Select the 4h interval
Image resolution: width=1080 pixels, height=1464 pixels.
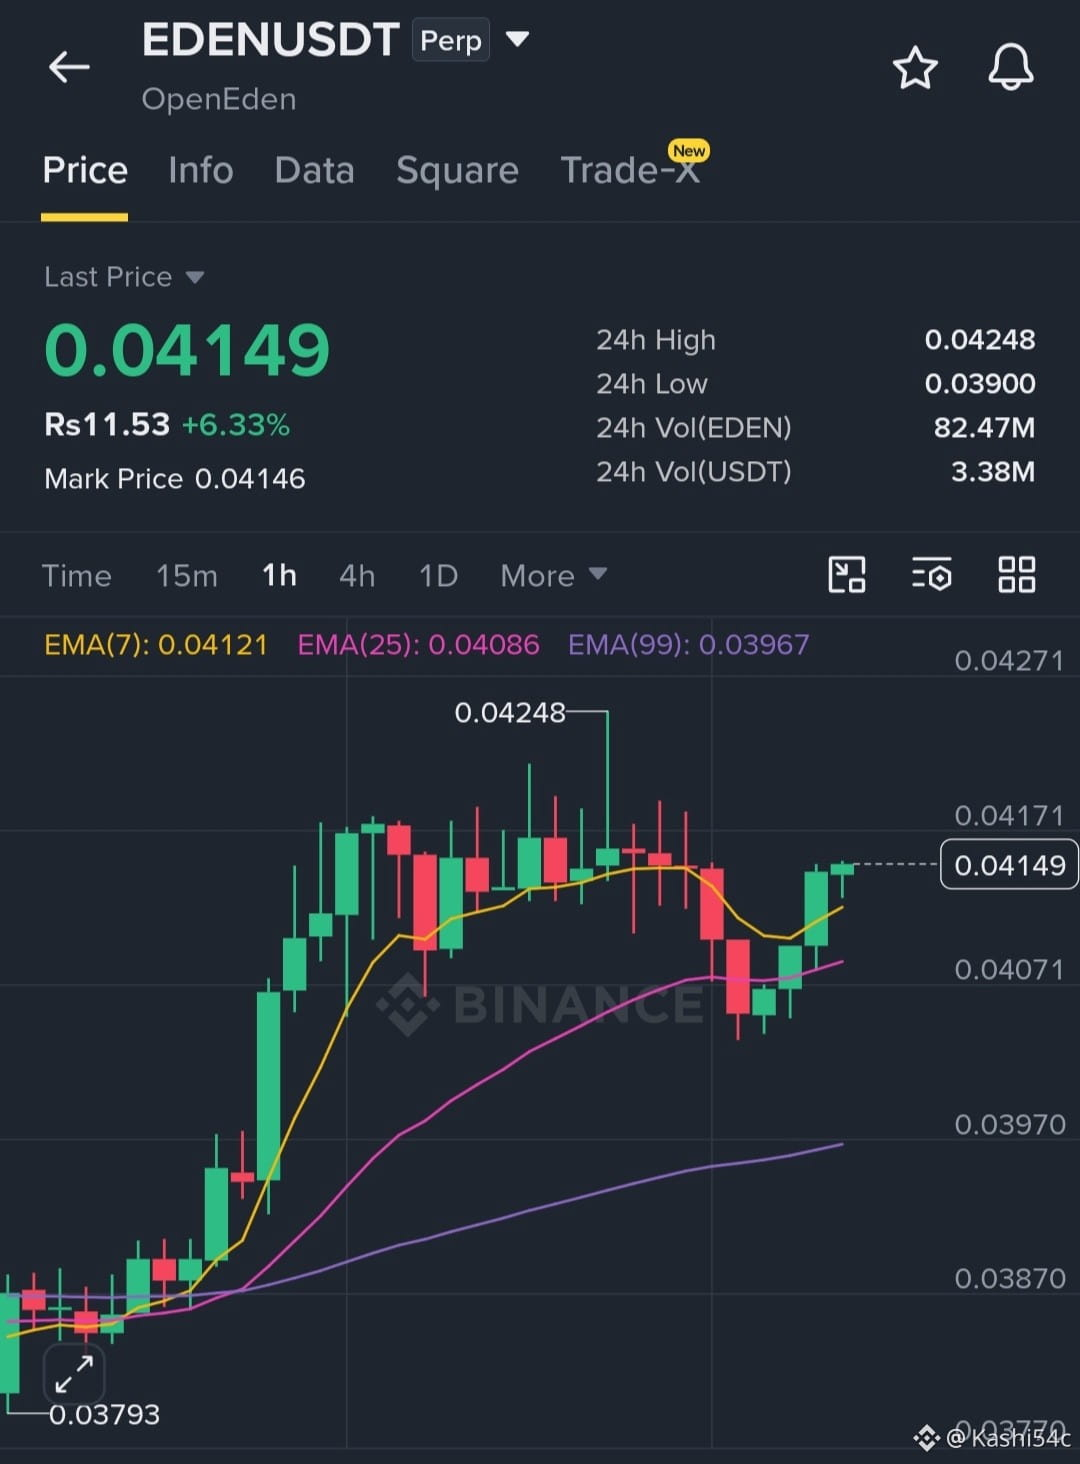click(x=357, y=576)
